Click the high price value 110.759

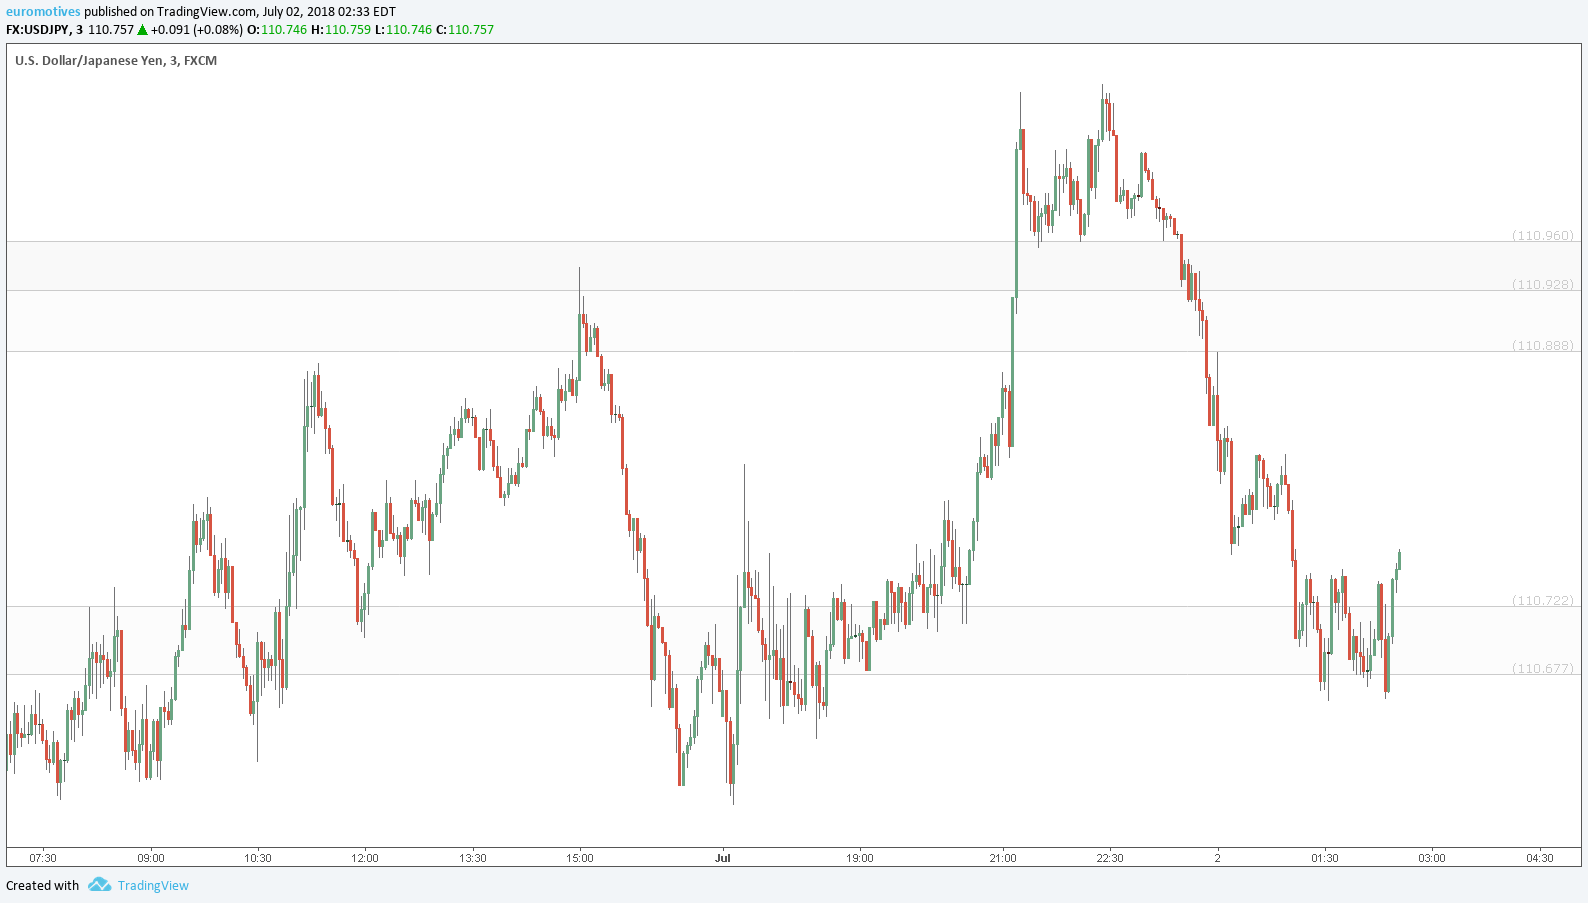(348, 30)
